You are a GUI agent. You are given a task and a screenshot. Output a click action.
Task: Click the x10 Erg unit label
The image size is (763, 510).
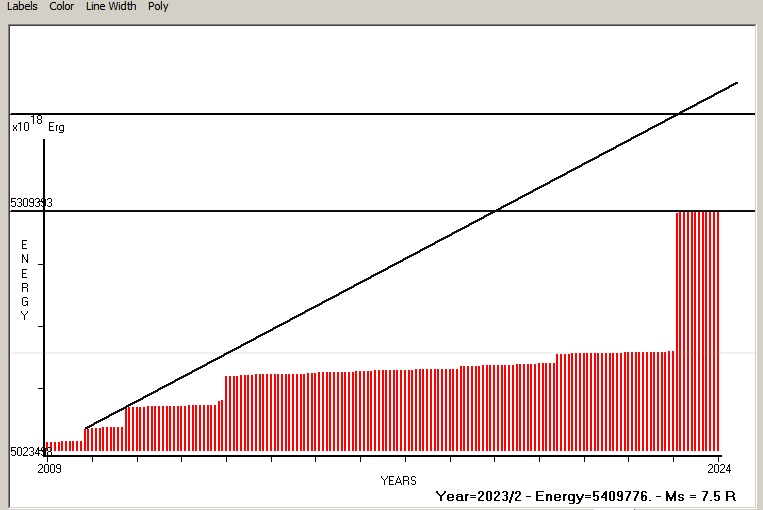38,126
